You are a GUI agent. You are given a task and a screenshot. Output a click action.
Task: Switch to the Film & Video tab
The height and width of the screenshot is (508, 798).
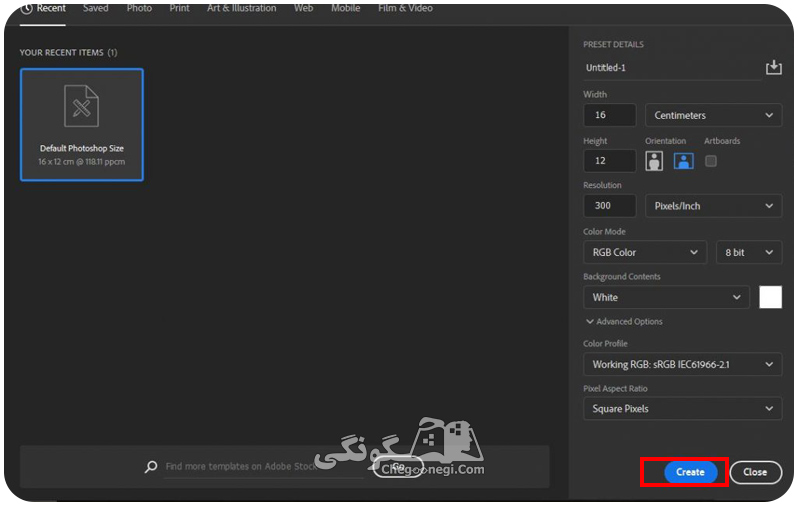click(405, 8)
